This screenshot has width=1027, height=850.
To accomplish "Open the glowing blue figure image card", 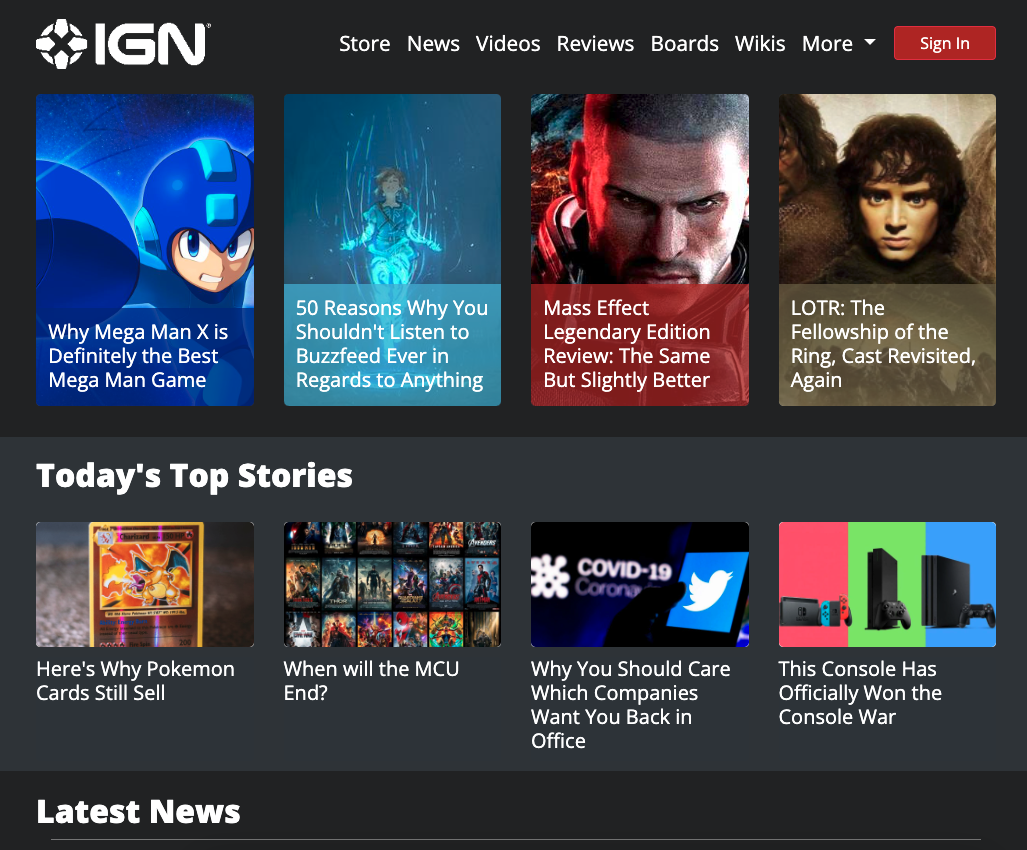I will (392, 189).
